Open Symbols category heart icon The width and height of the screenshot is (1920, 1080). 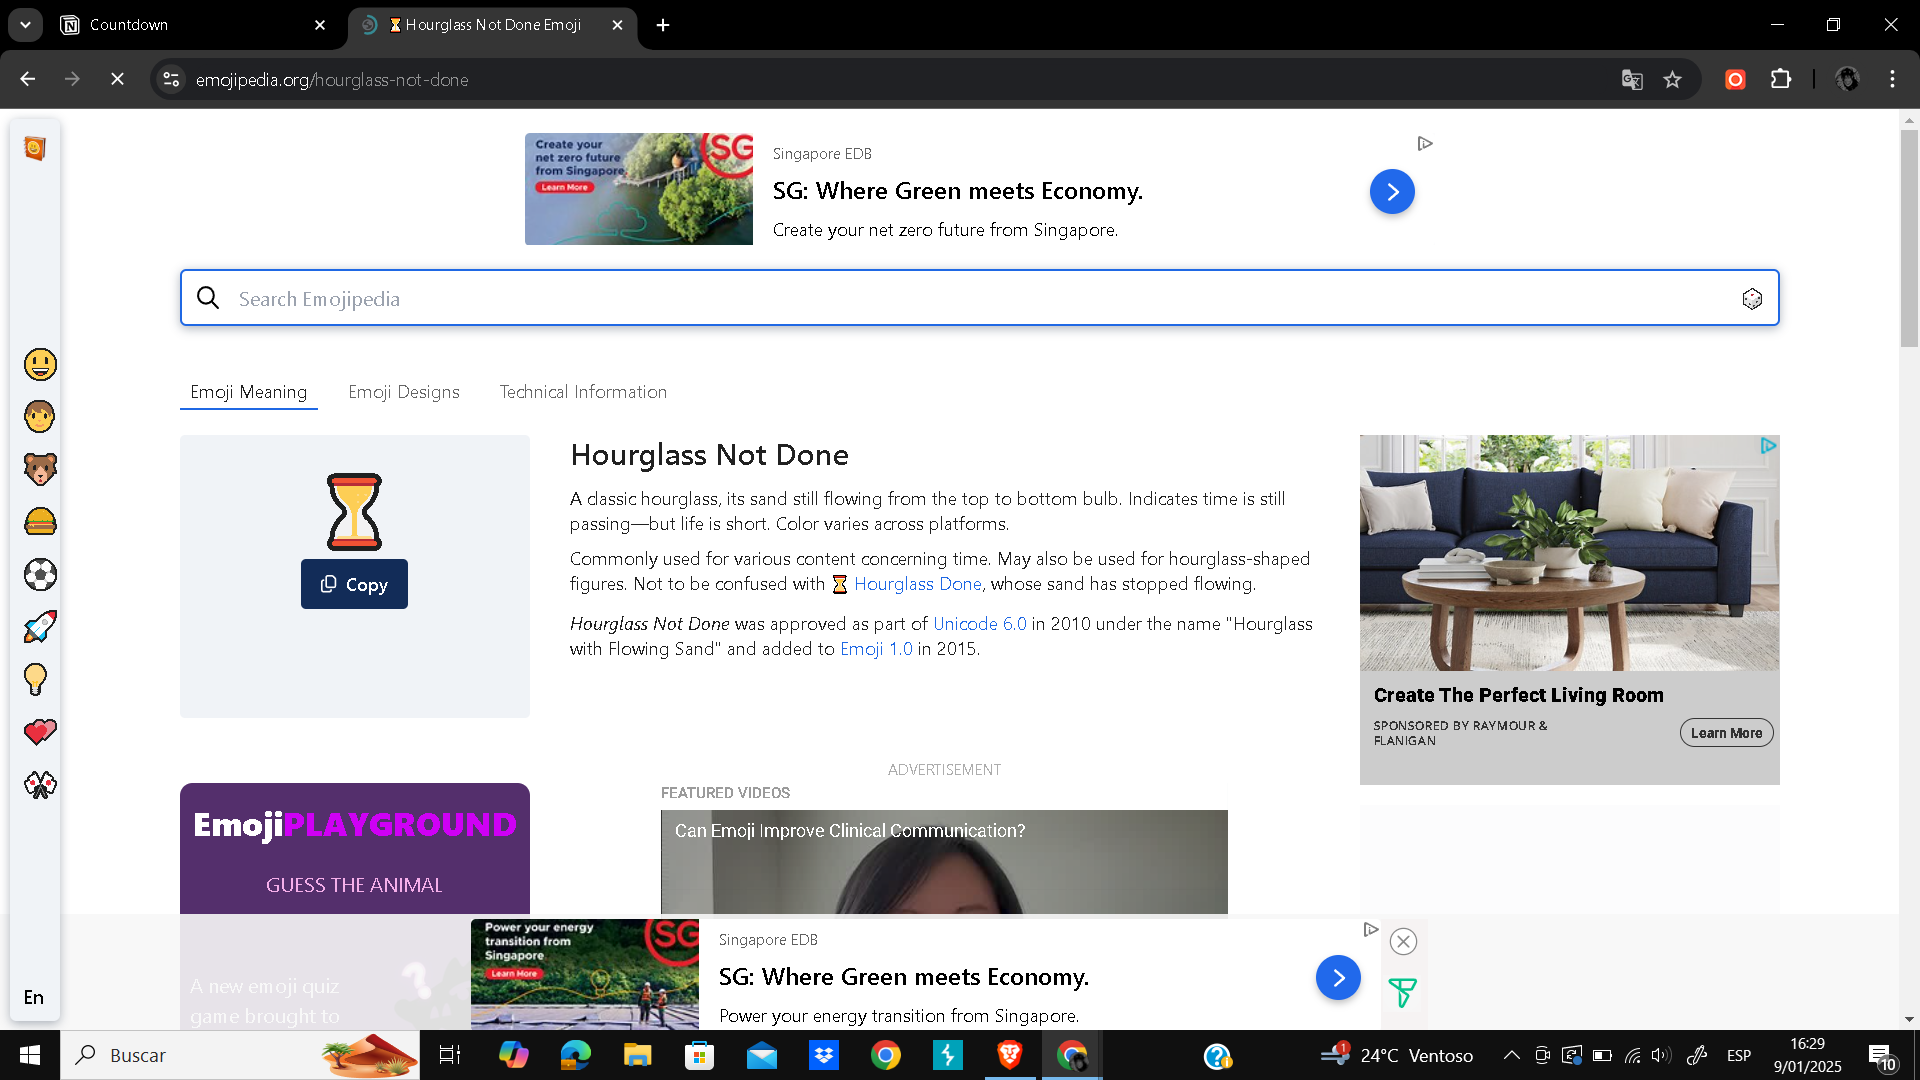(x=40, y=732)
